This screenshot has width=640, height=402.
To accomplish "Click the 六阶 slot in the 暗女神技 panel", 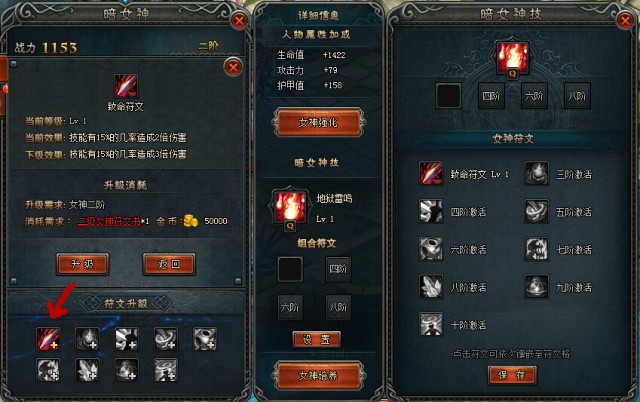I will 533,96.
